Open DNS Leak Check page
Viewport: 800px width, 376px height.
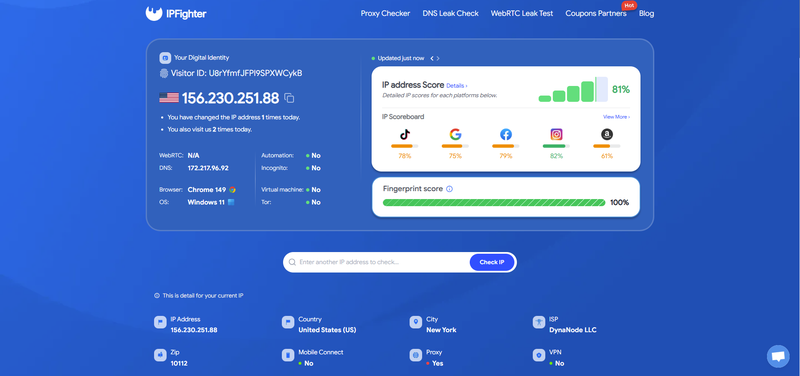pyautogui.click(x=451, y=14)
